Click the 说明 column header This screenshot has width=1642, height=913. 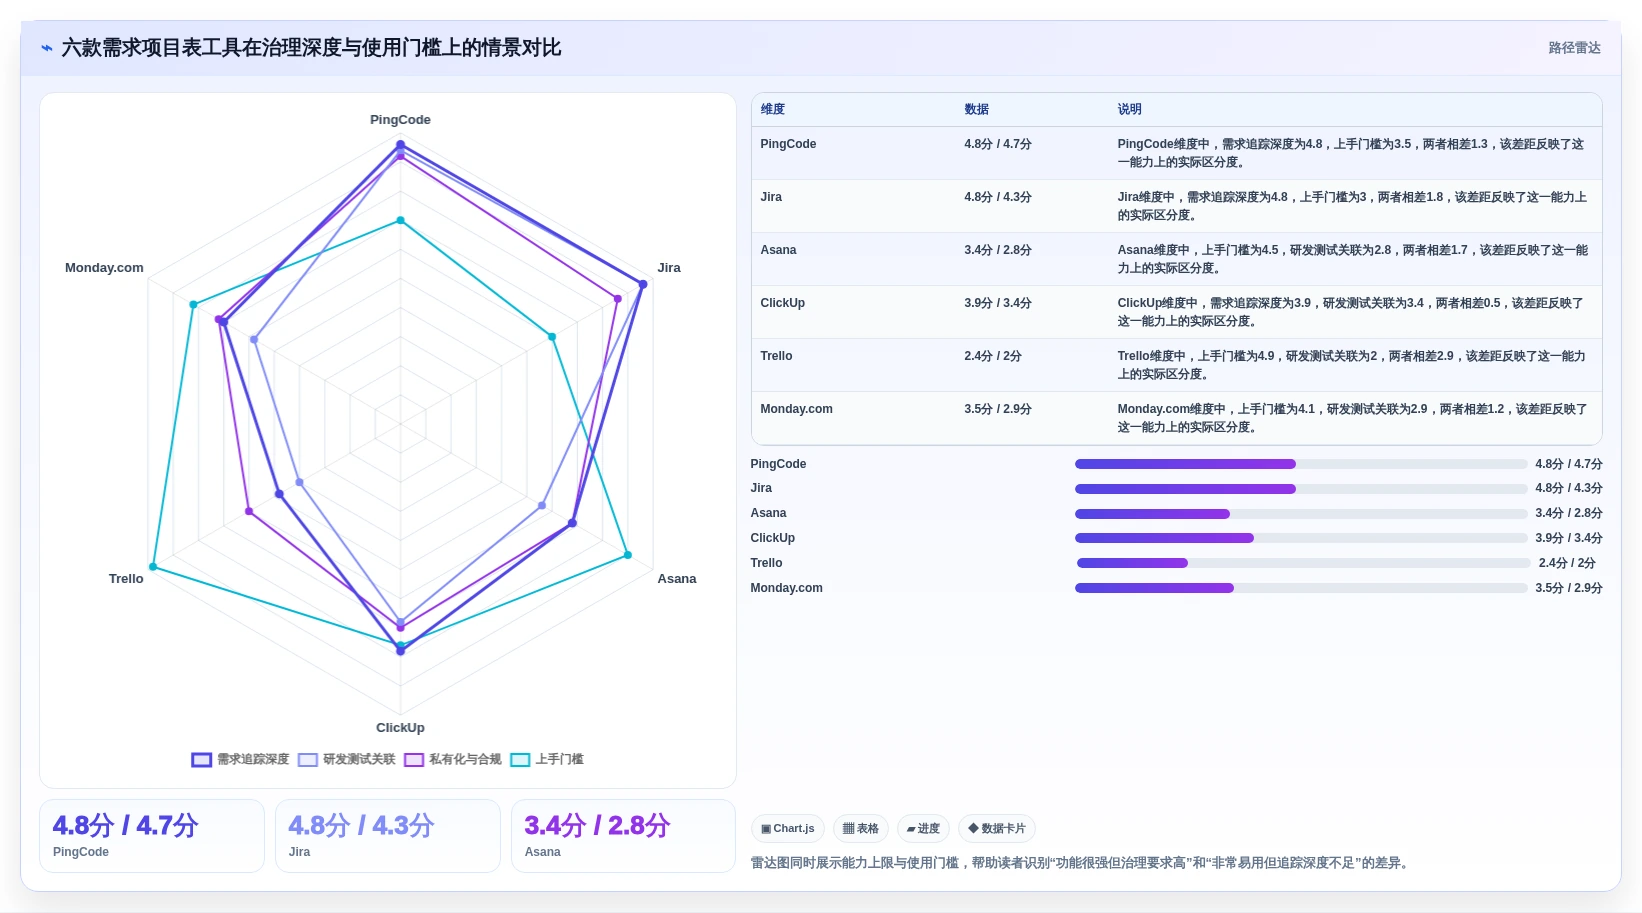pyautogui.click(x=1129, y=109)
